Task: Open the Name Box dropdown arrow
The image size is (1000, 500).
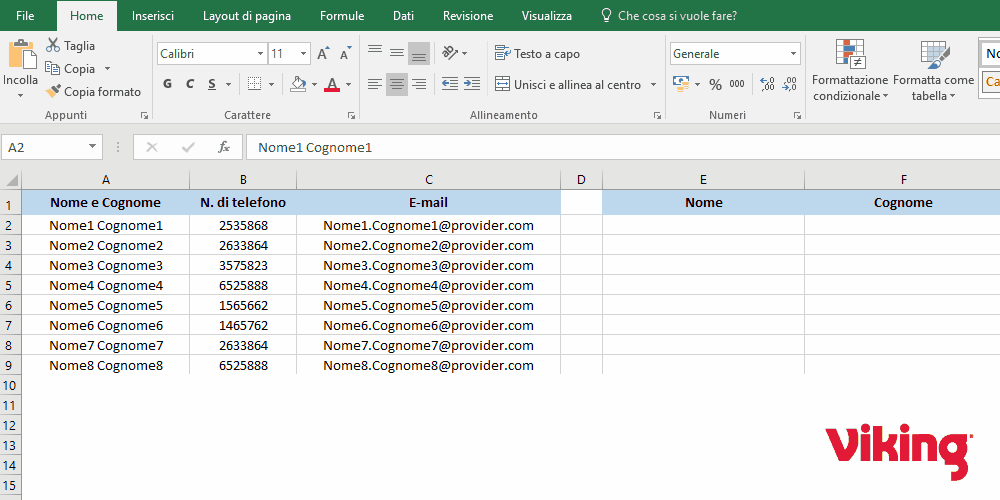Action: pyautogui.click(x=93, y=148)
